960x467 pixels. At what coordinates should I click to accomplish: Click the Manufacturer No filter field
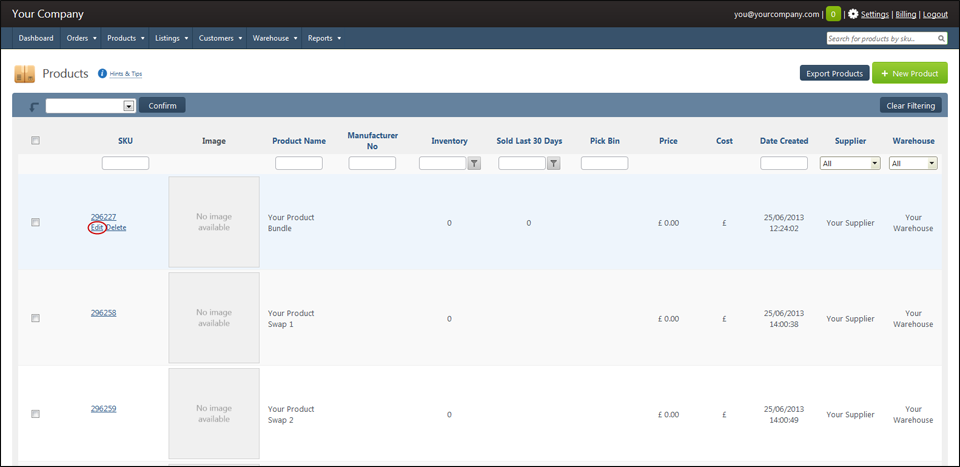point(372,163)
